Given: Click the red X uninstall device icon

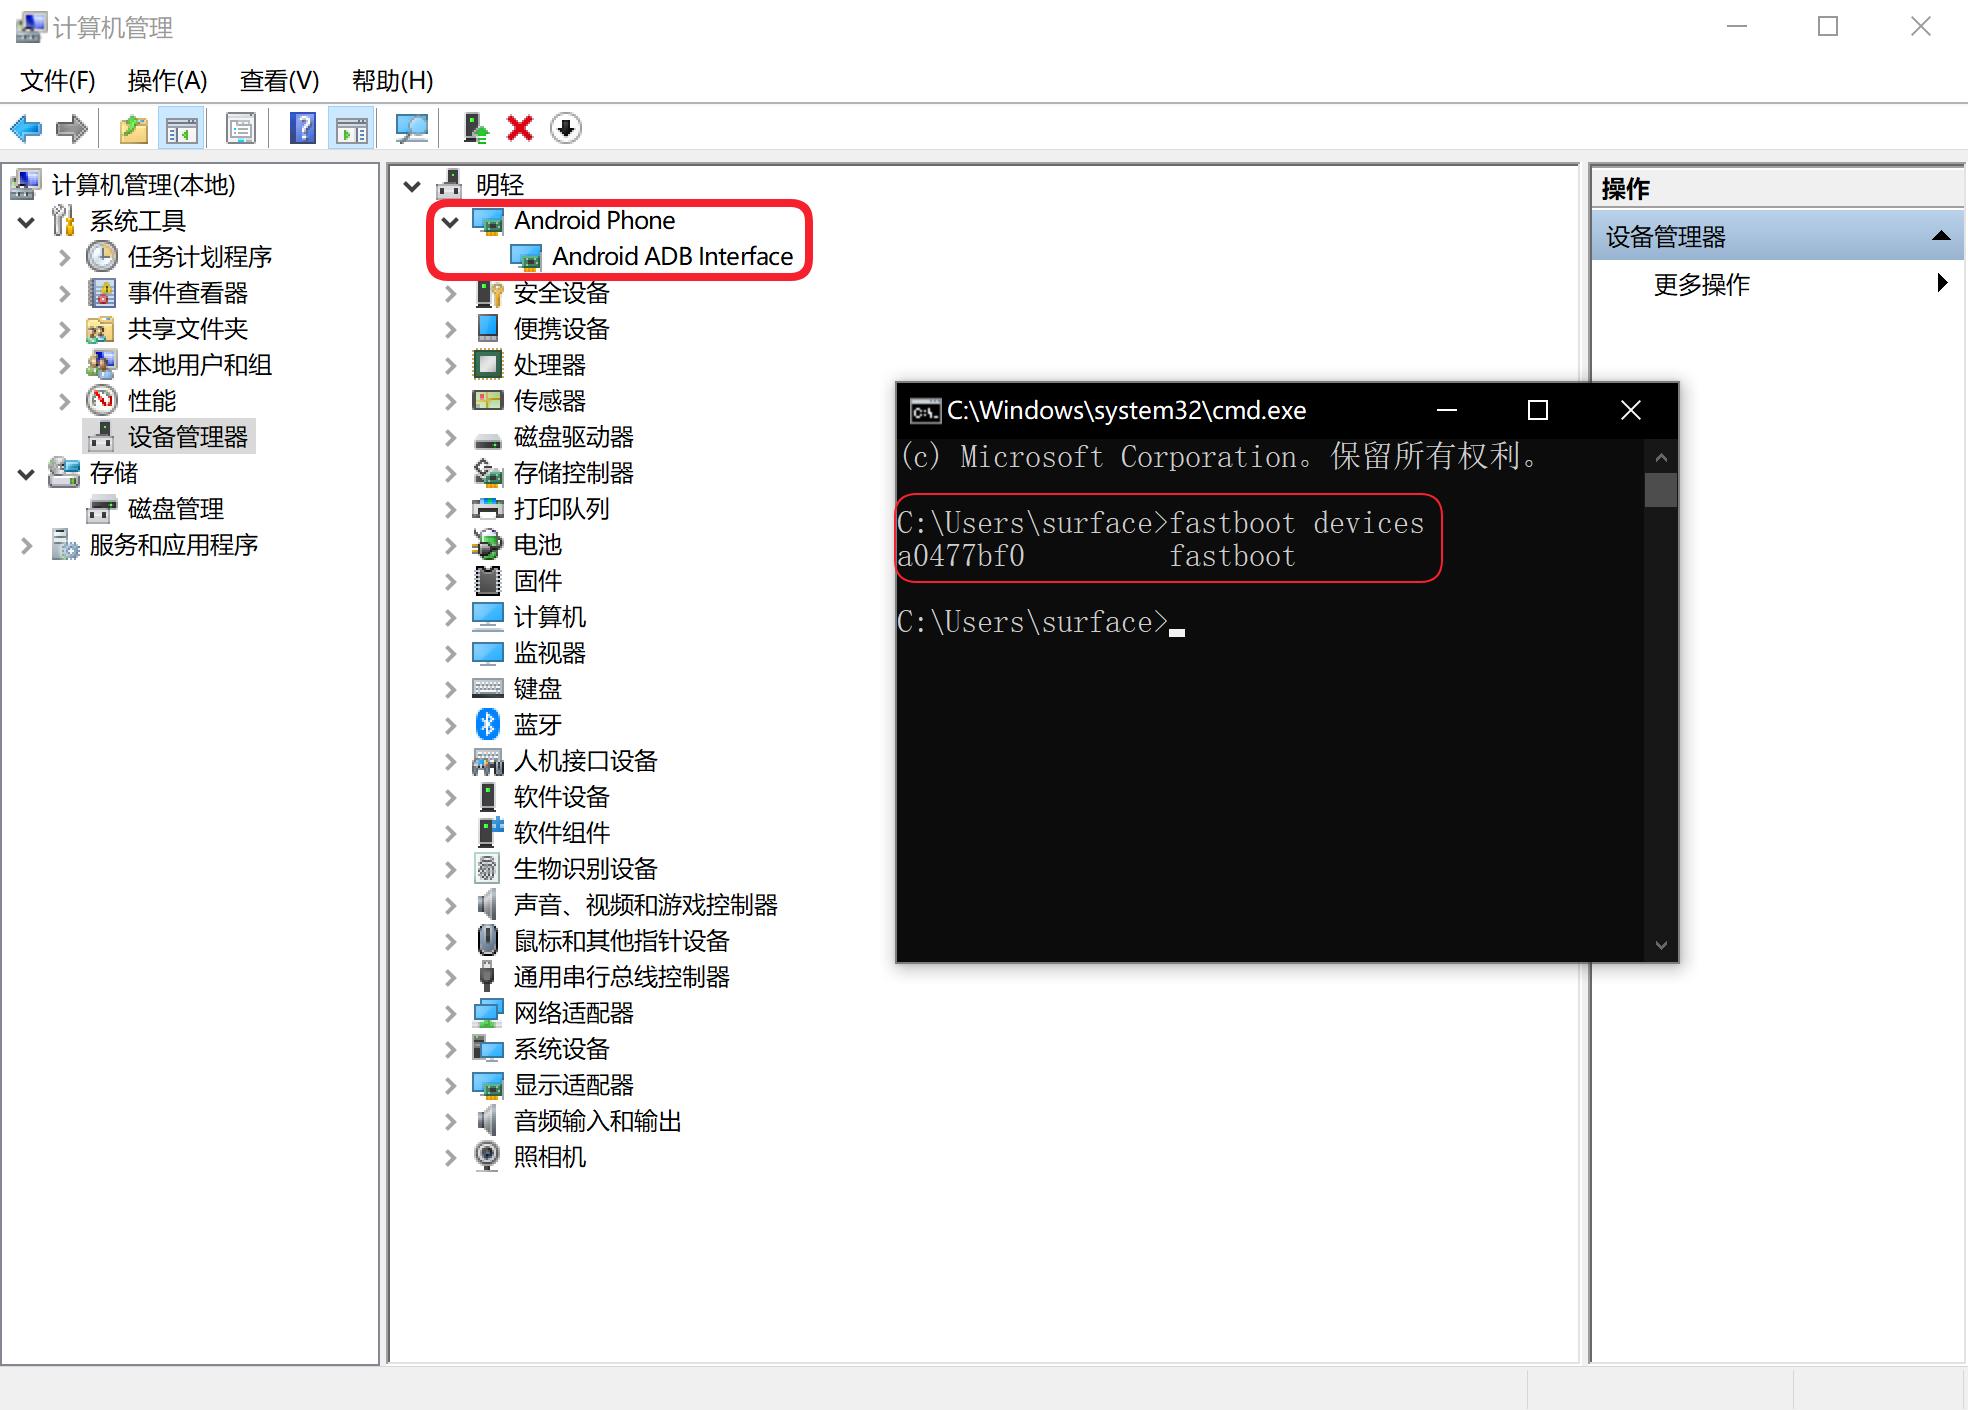Looking at the screenshot, I should 520,128.
